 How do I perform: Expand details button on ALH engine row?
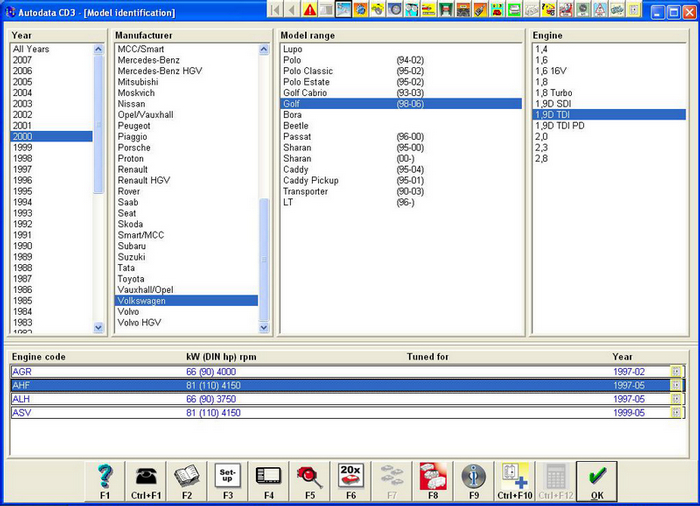point(676,399)
